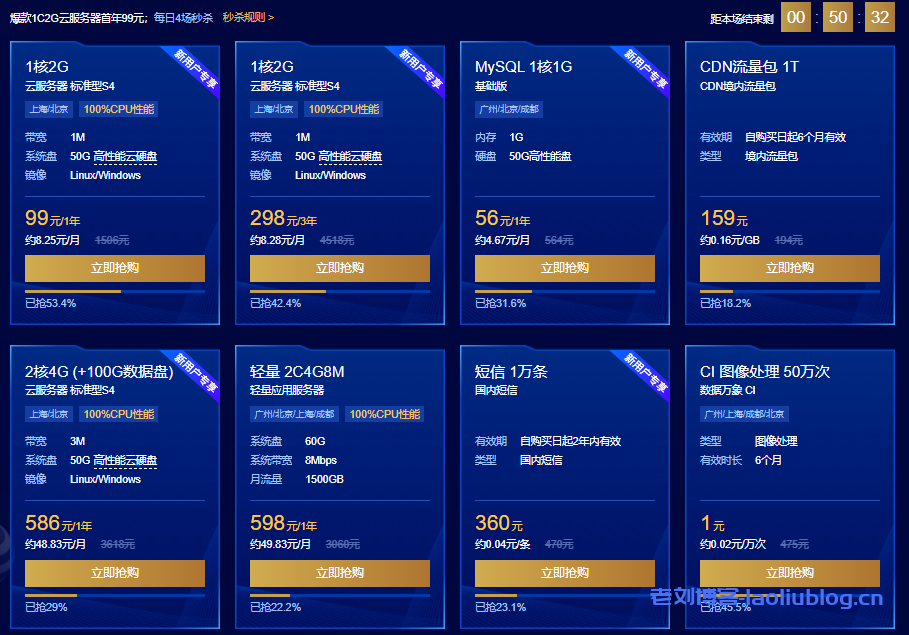Click 立即抢购 on the 2核4G 586元 card

click(115, 573)
